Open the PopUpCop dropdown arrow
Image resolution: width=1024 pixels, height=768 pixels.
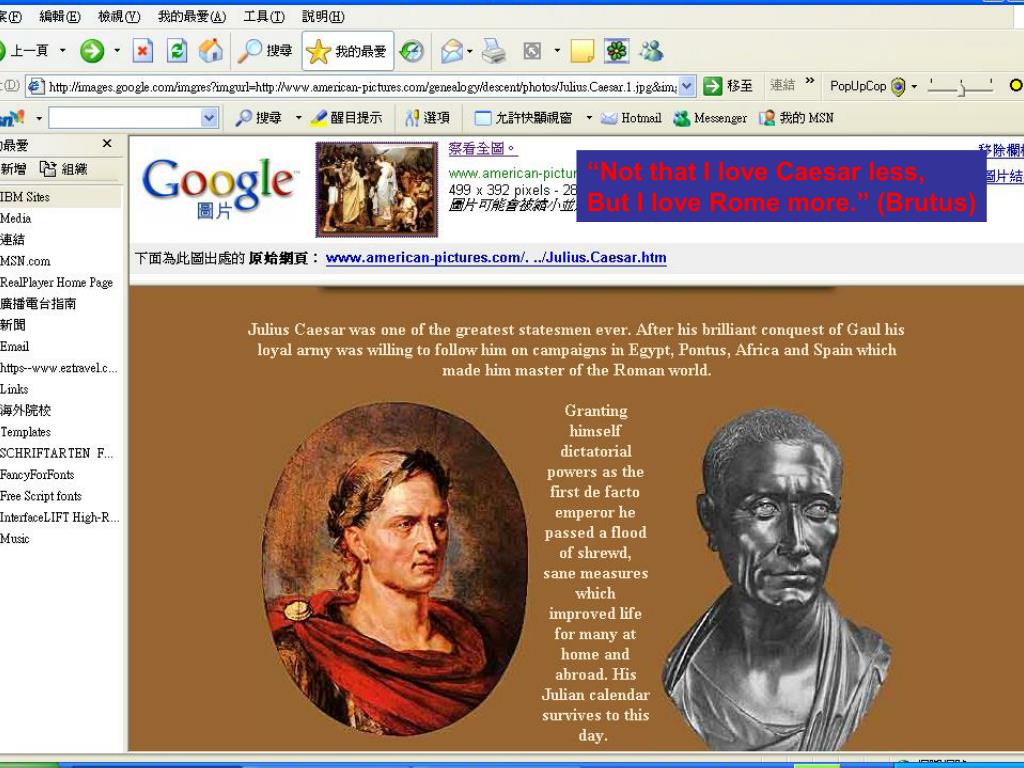pyautogui.click(x=914, y=86)
